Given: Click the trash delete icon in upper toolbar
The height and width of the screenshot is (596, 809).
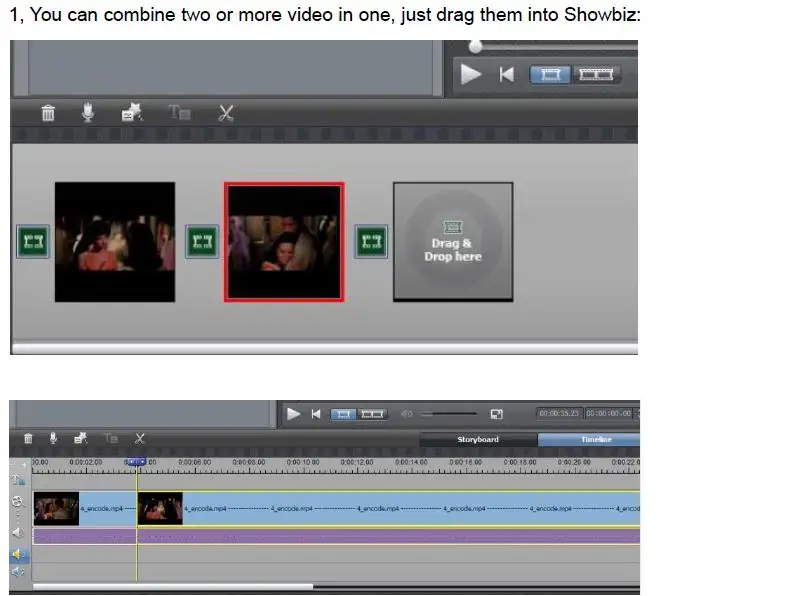Looking at the screenshot, I should [48, 112].
